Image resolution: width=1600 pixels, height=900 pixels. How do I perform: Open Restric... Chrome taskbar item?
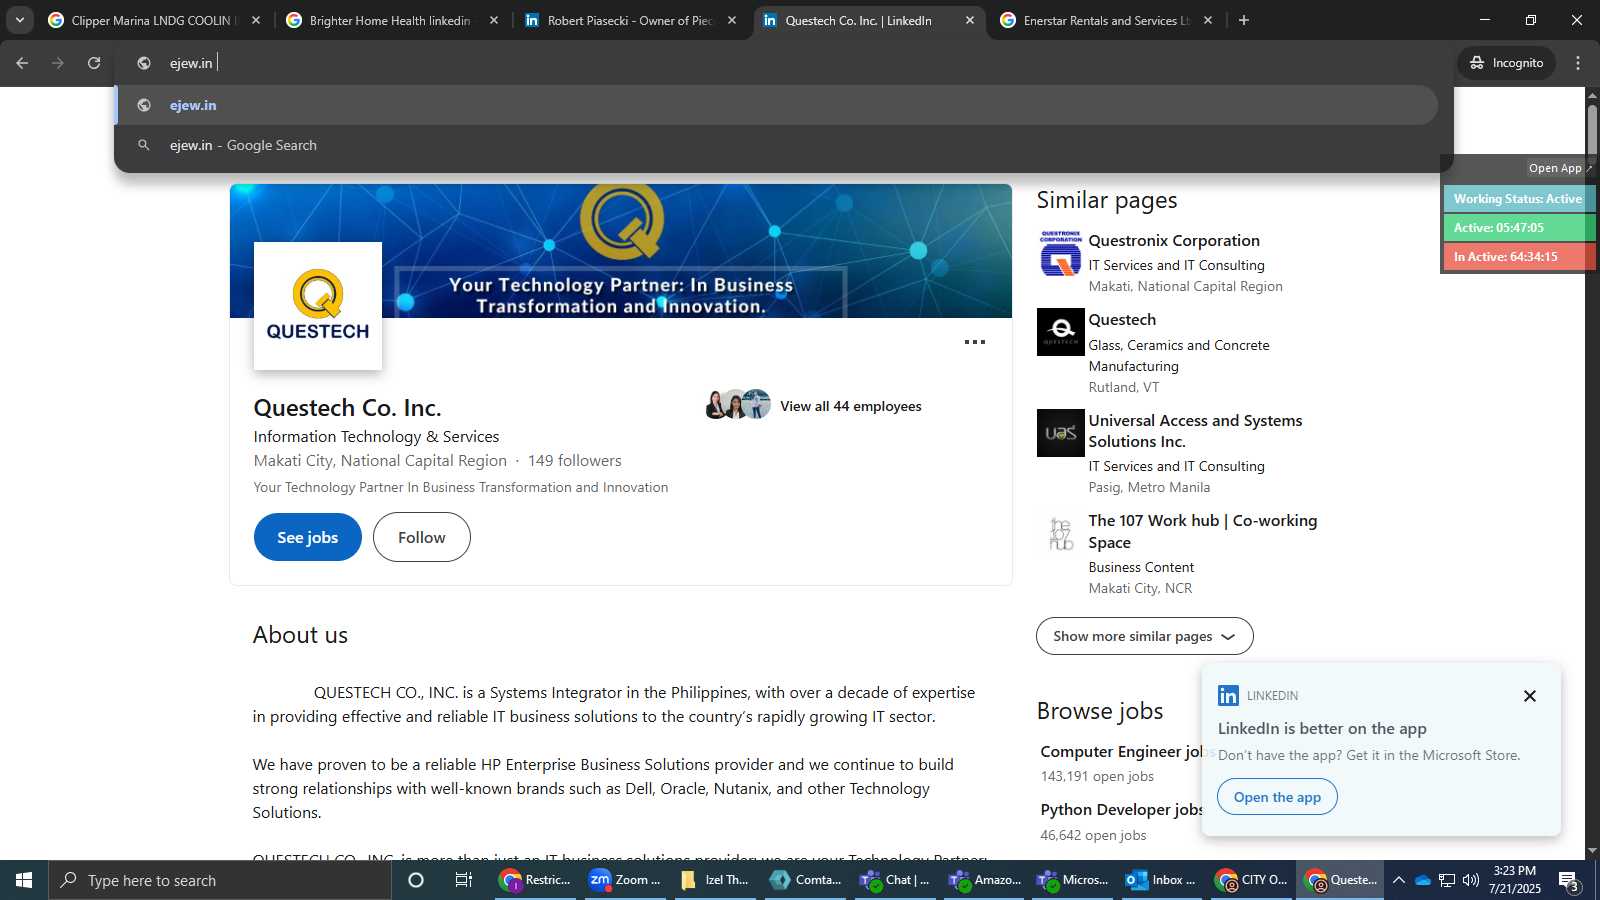[x=535, y=880]
